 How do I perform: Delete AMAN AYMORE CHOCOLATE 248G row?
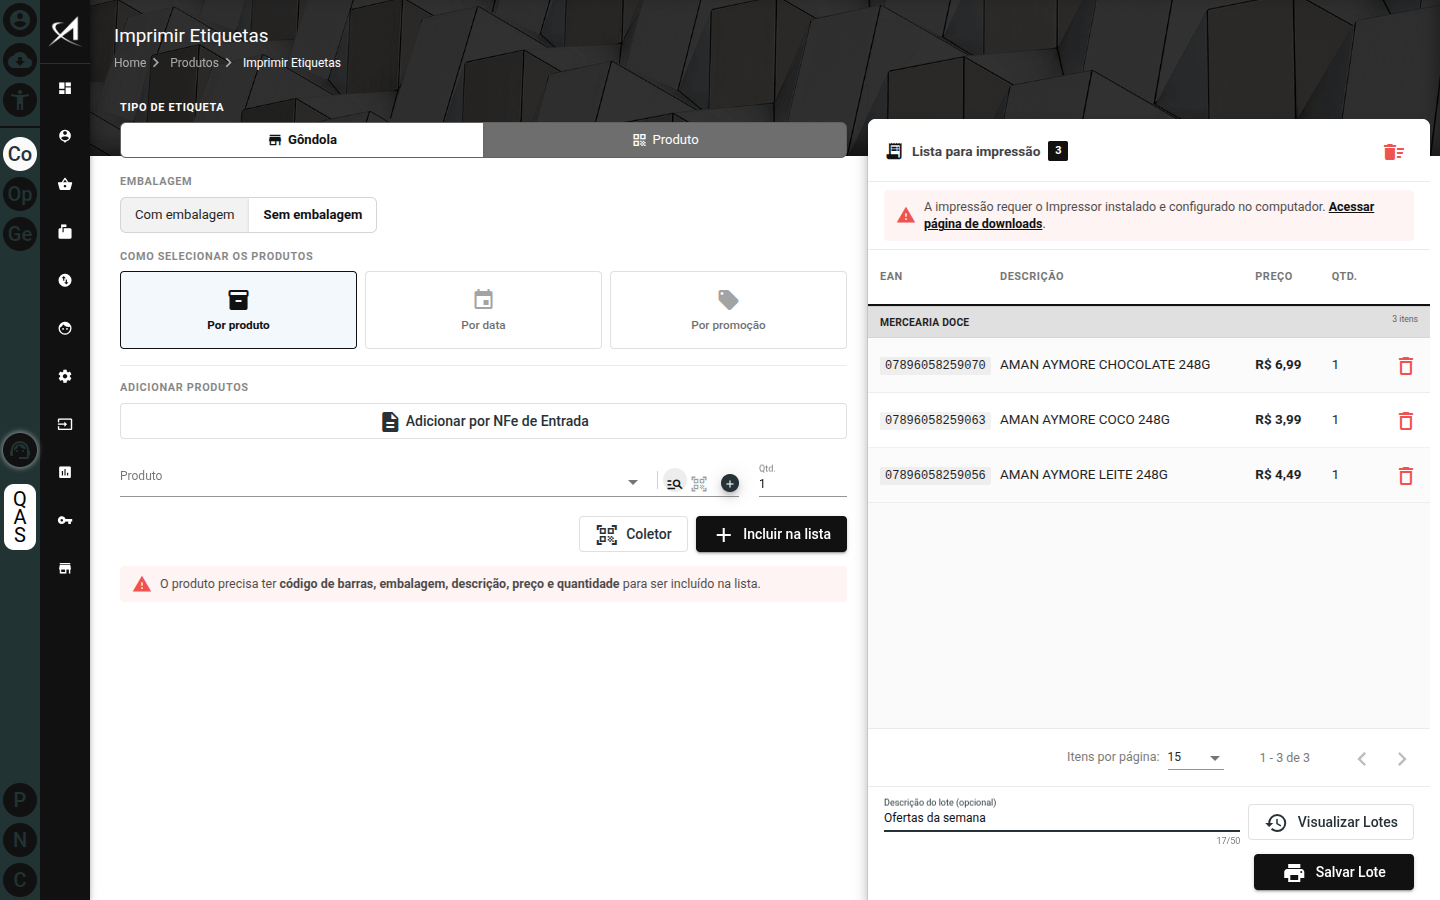coord(1405,366)
